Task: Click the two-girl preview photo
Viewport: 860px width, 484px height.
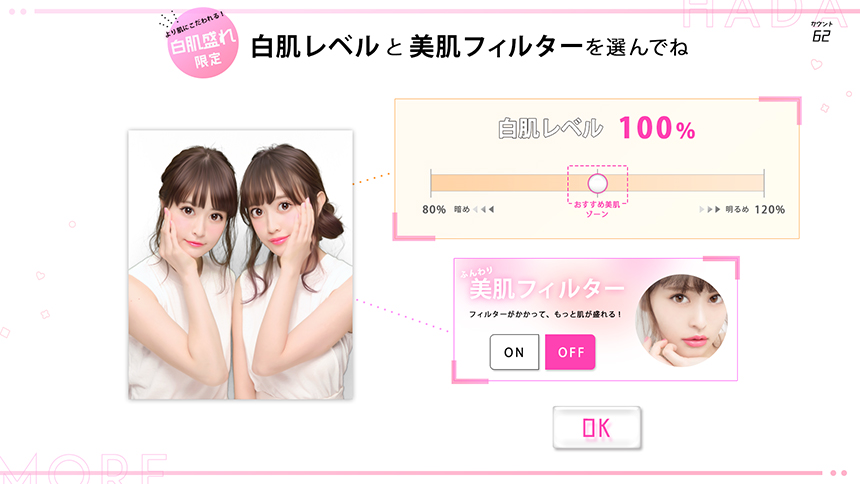Action: (240, 264)
